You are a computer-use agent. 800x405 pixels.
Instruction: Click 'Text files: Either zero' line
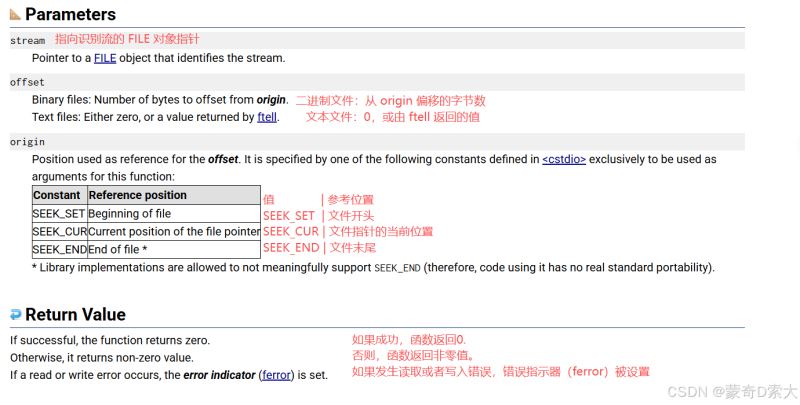tap(156, 117)
